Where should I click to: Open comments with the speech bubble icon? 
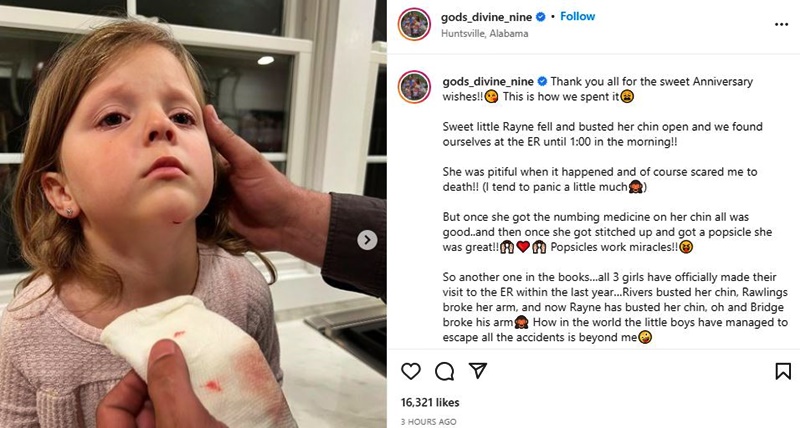point(444,371)
